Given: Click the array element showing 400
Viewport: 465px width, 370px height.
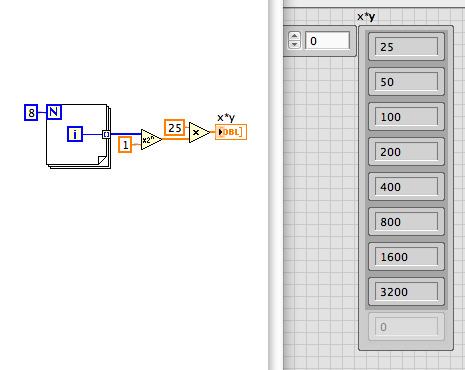Looking at the screenshot, I should pos(406,187).
